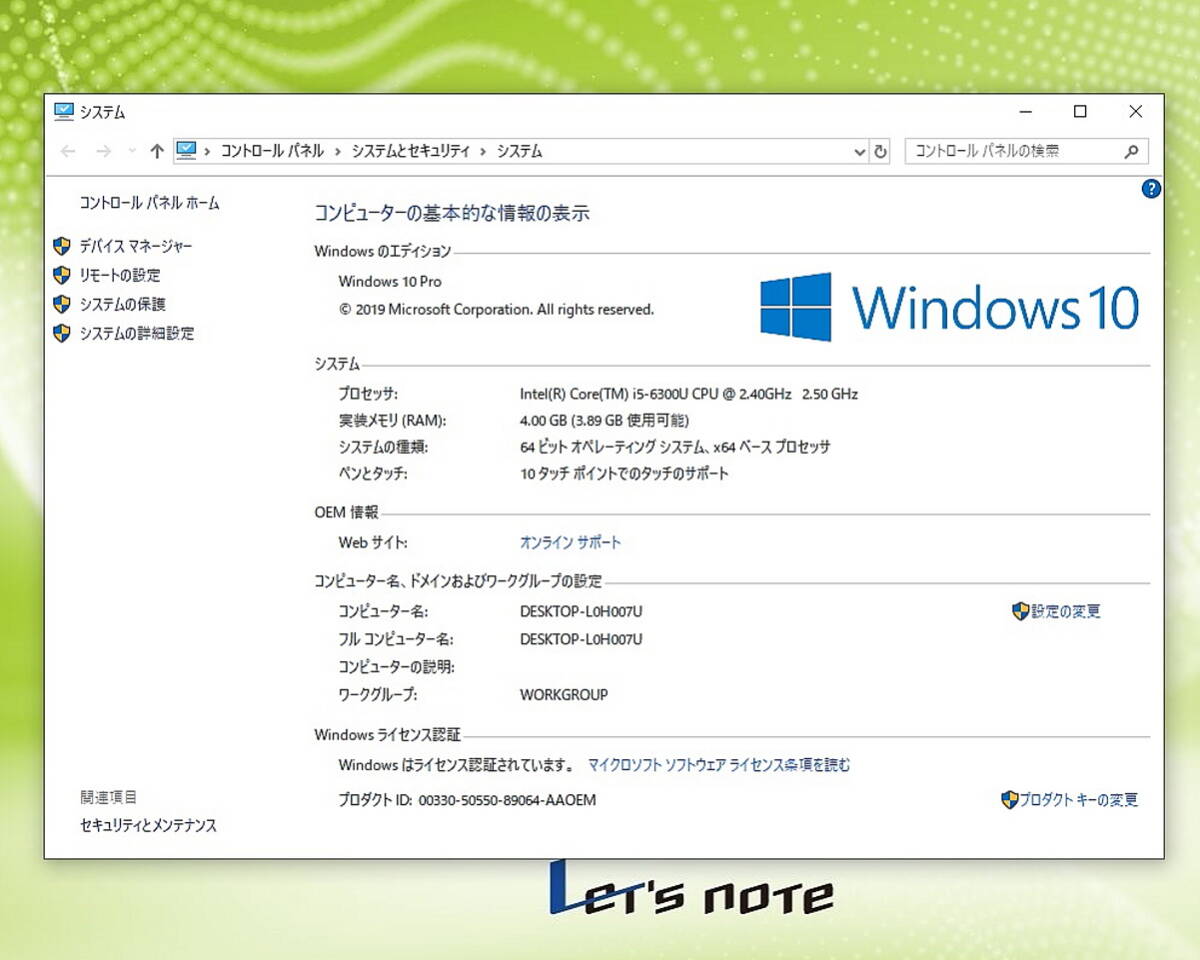Click プロダクト キーの変更 link
The height and width of the screenshot is (960, 1200).
click(x=1079, y=800)
